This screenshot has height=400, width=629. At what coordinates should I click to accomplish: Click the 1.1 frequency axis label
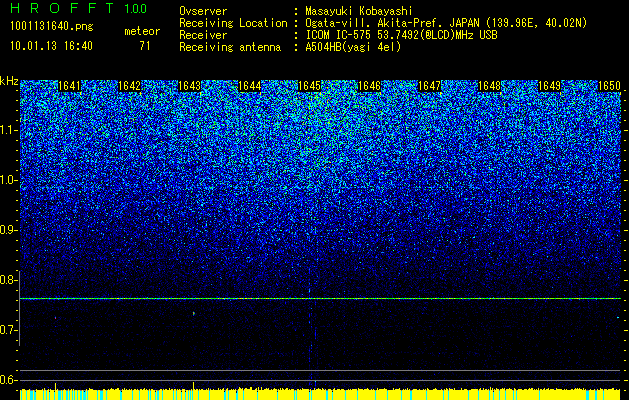click(x=8, y=130)
